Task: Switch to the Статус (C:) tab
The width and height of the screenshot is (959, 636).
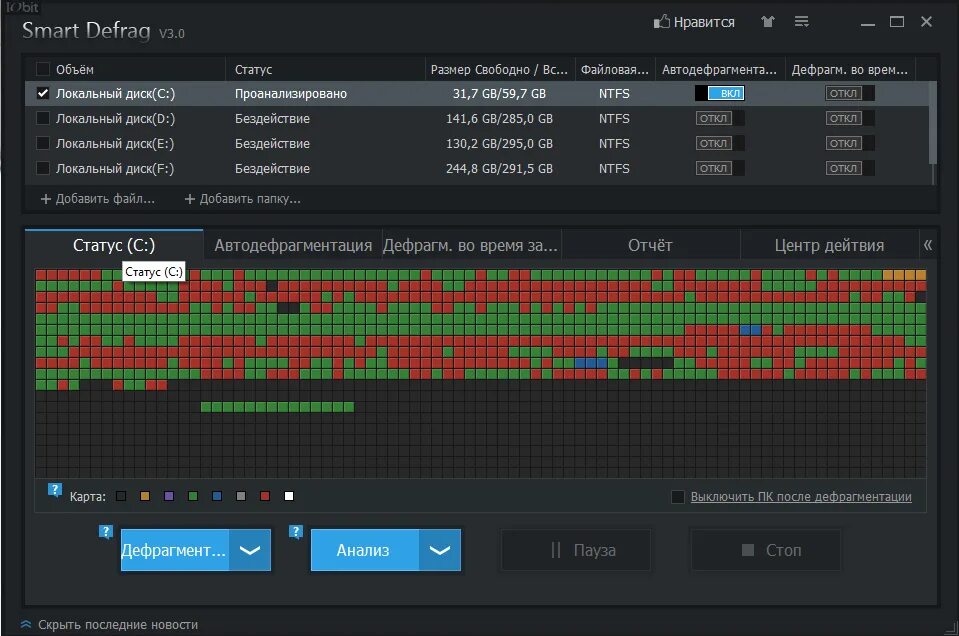Action: point(114,245)
